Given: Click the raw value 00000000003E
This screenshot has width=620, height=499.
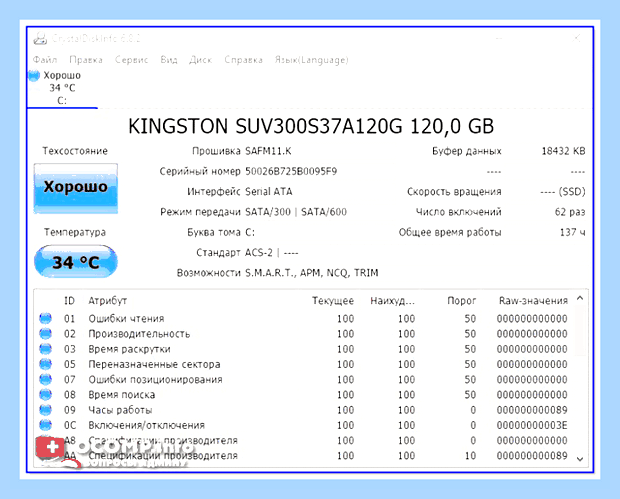Looking at the screenshot, I should [532, 425].
